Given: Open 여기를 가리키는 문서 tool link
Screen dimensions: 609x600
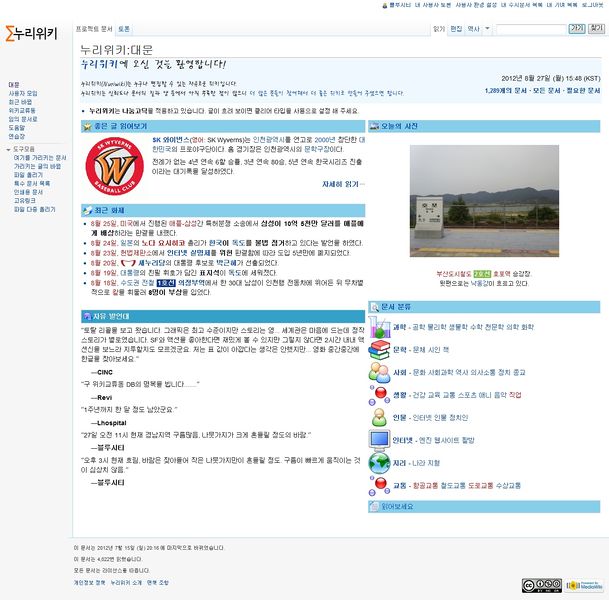Looking at the screenshot, I should 40,158.
